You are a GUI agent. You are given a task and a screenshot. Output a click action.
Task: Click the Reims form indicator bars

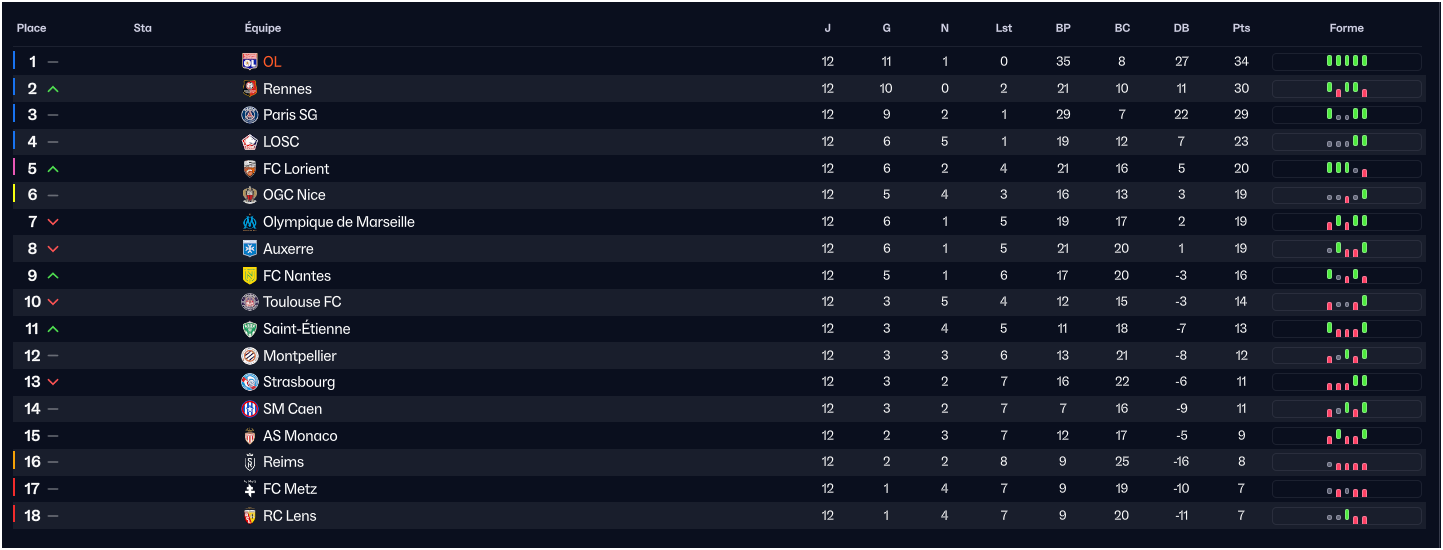click(1346, 463)
